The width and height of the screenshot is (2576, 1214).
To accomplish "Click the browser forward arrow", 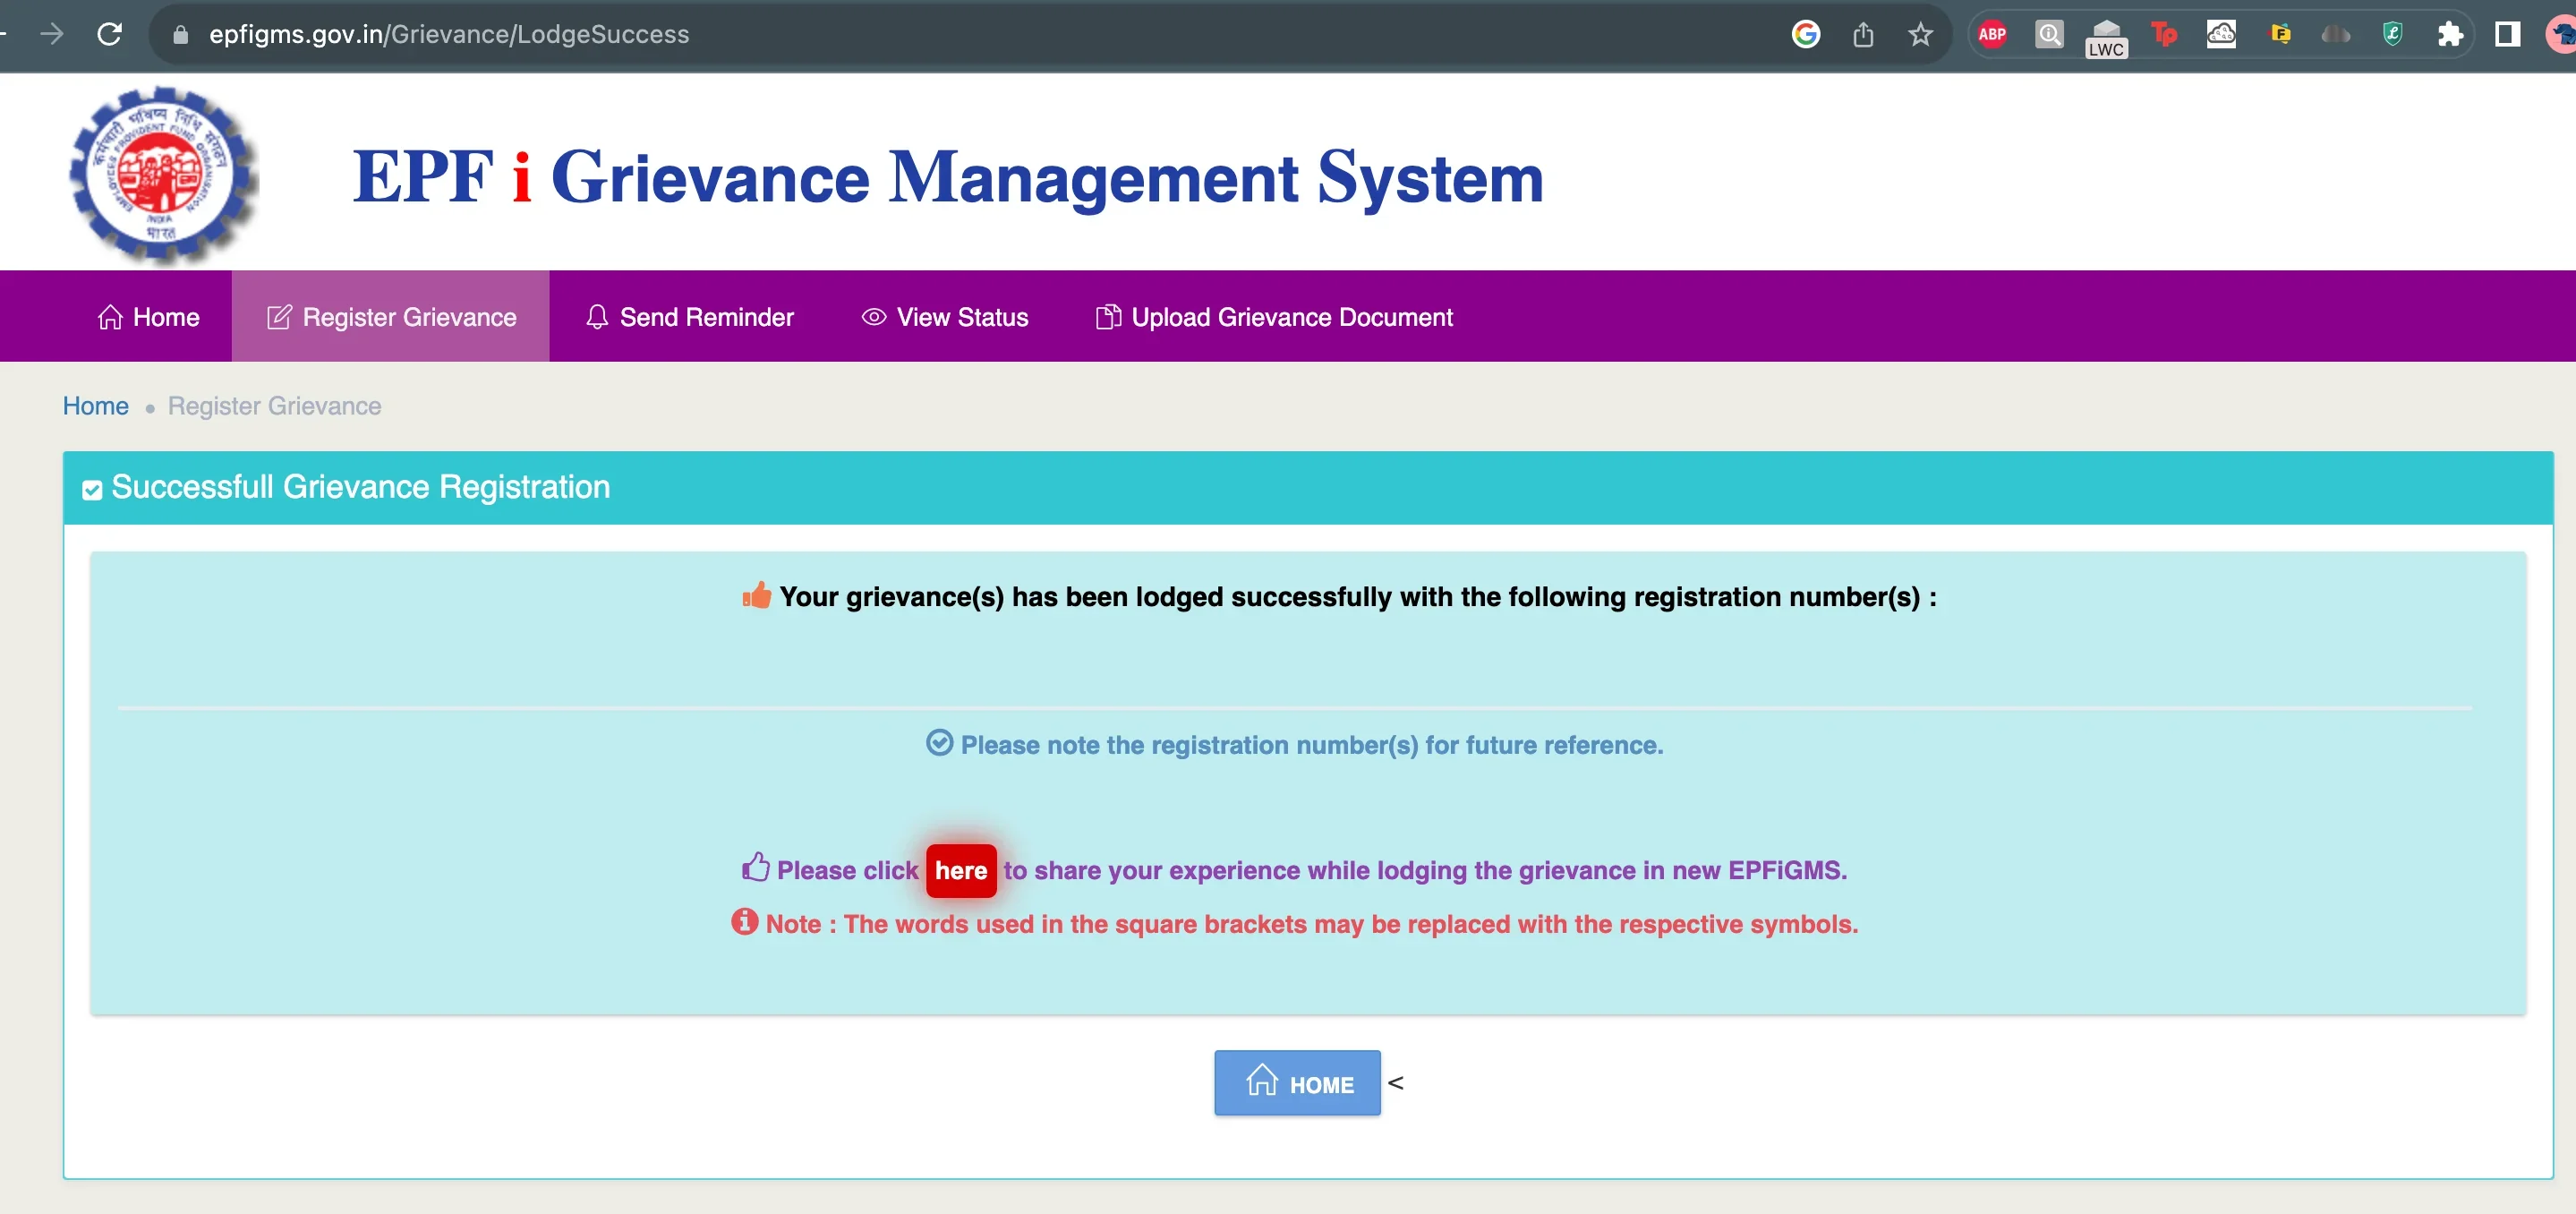I will [x=52, y=34].
